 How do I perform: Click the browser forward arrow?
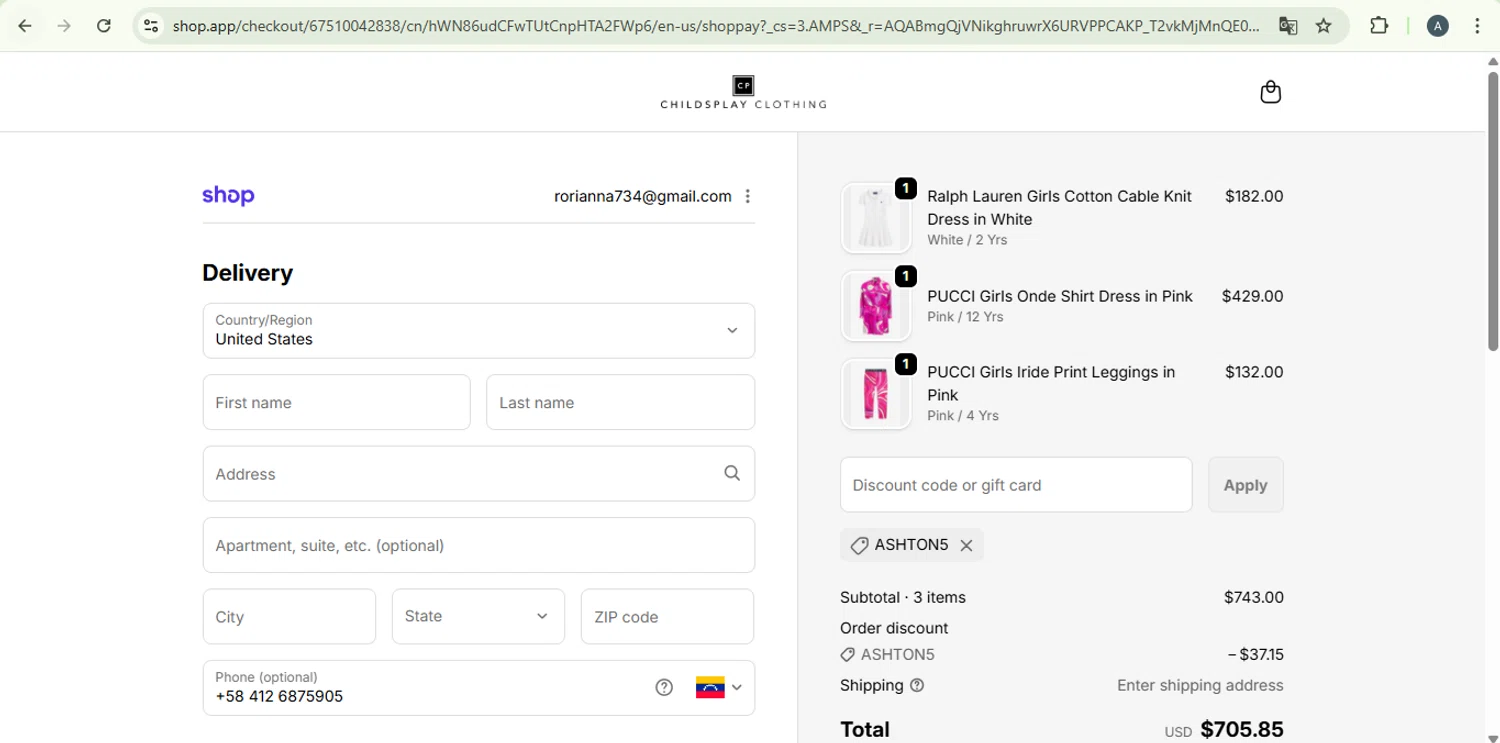[64, 26]
